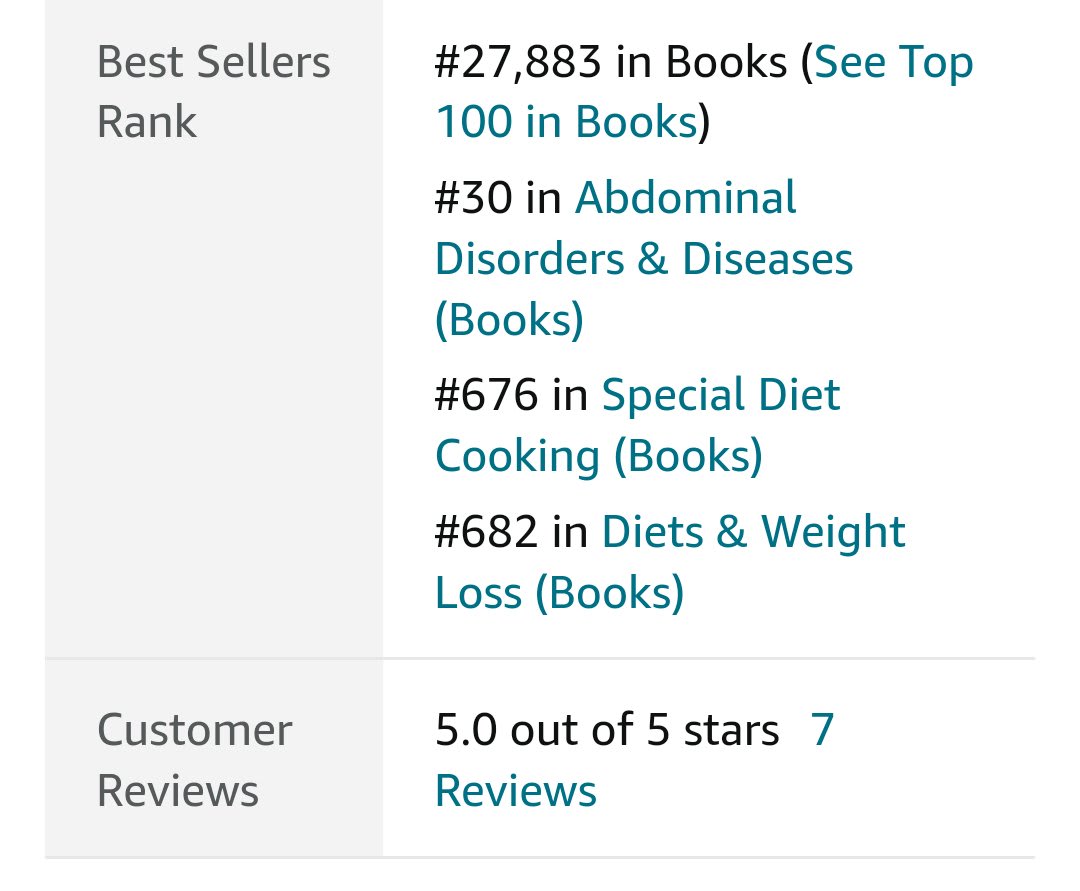Open Abdominal Disorders & Diseases (Books) category
This screenshot has width=1080, height=891.
[644, 258]
